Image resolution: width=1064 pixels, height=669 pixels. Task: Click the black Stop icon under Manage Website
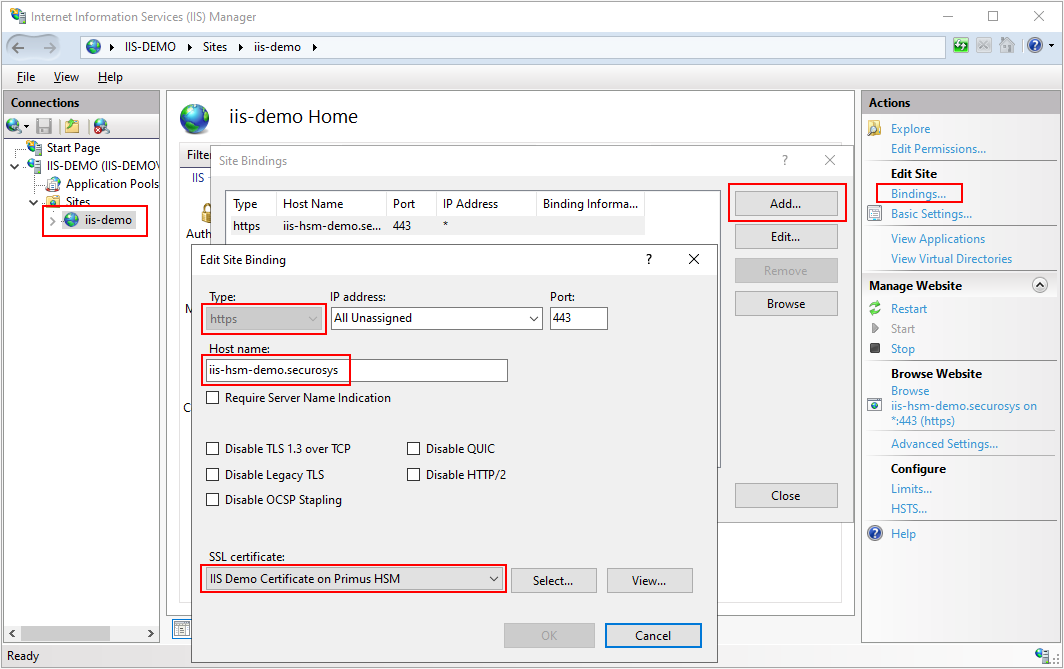click(x=875, y=349)
